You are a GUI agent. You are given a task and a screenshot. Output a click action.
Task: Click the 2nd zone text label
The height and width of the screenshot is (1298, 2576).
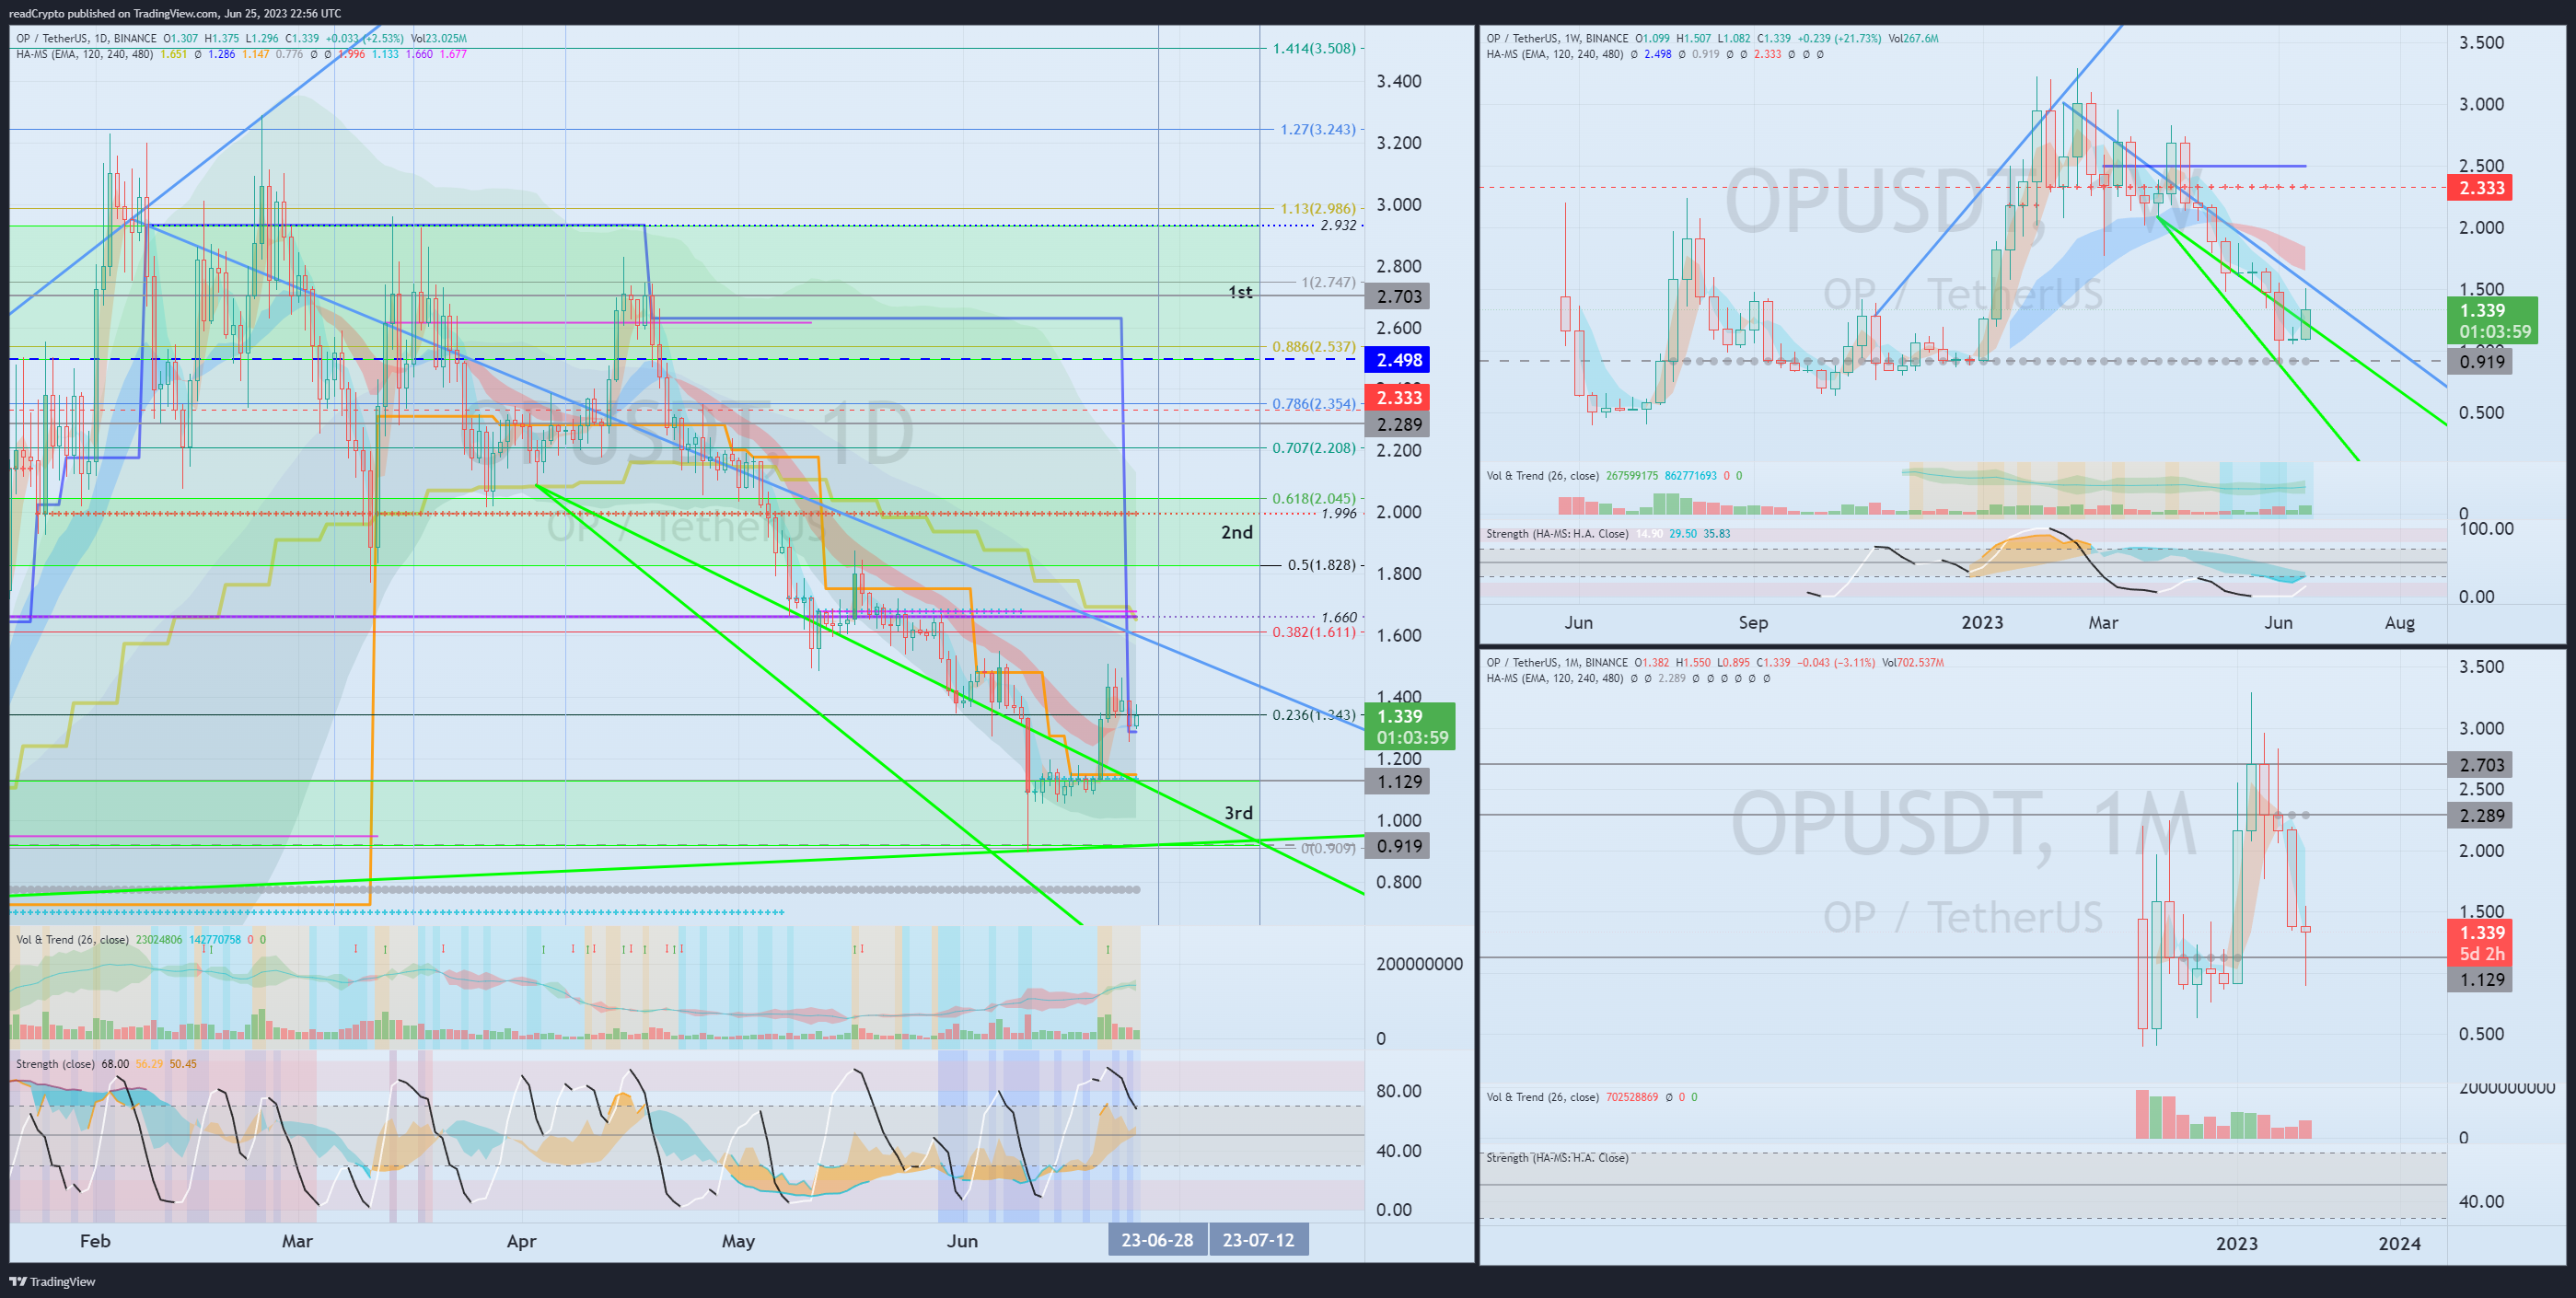(x=1236, y=532)
